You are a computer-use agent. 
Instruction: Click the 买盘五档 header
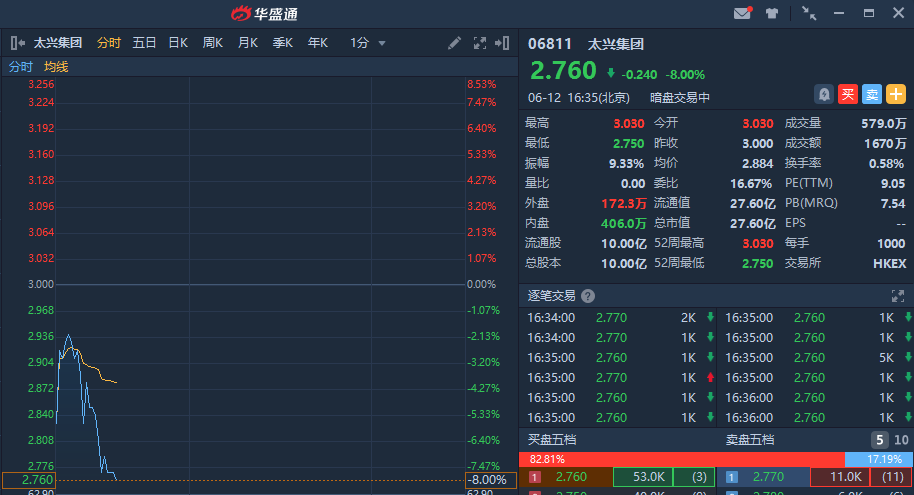click(551, 440)
